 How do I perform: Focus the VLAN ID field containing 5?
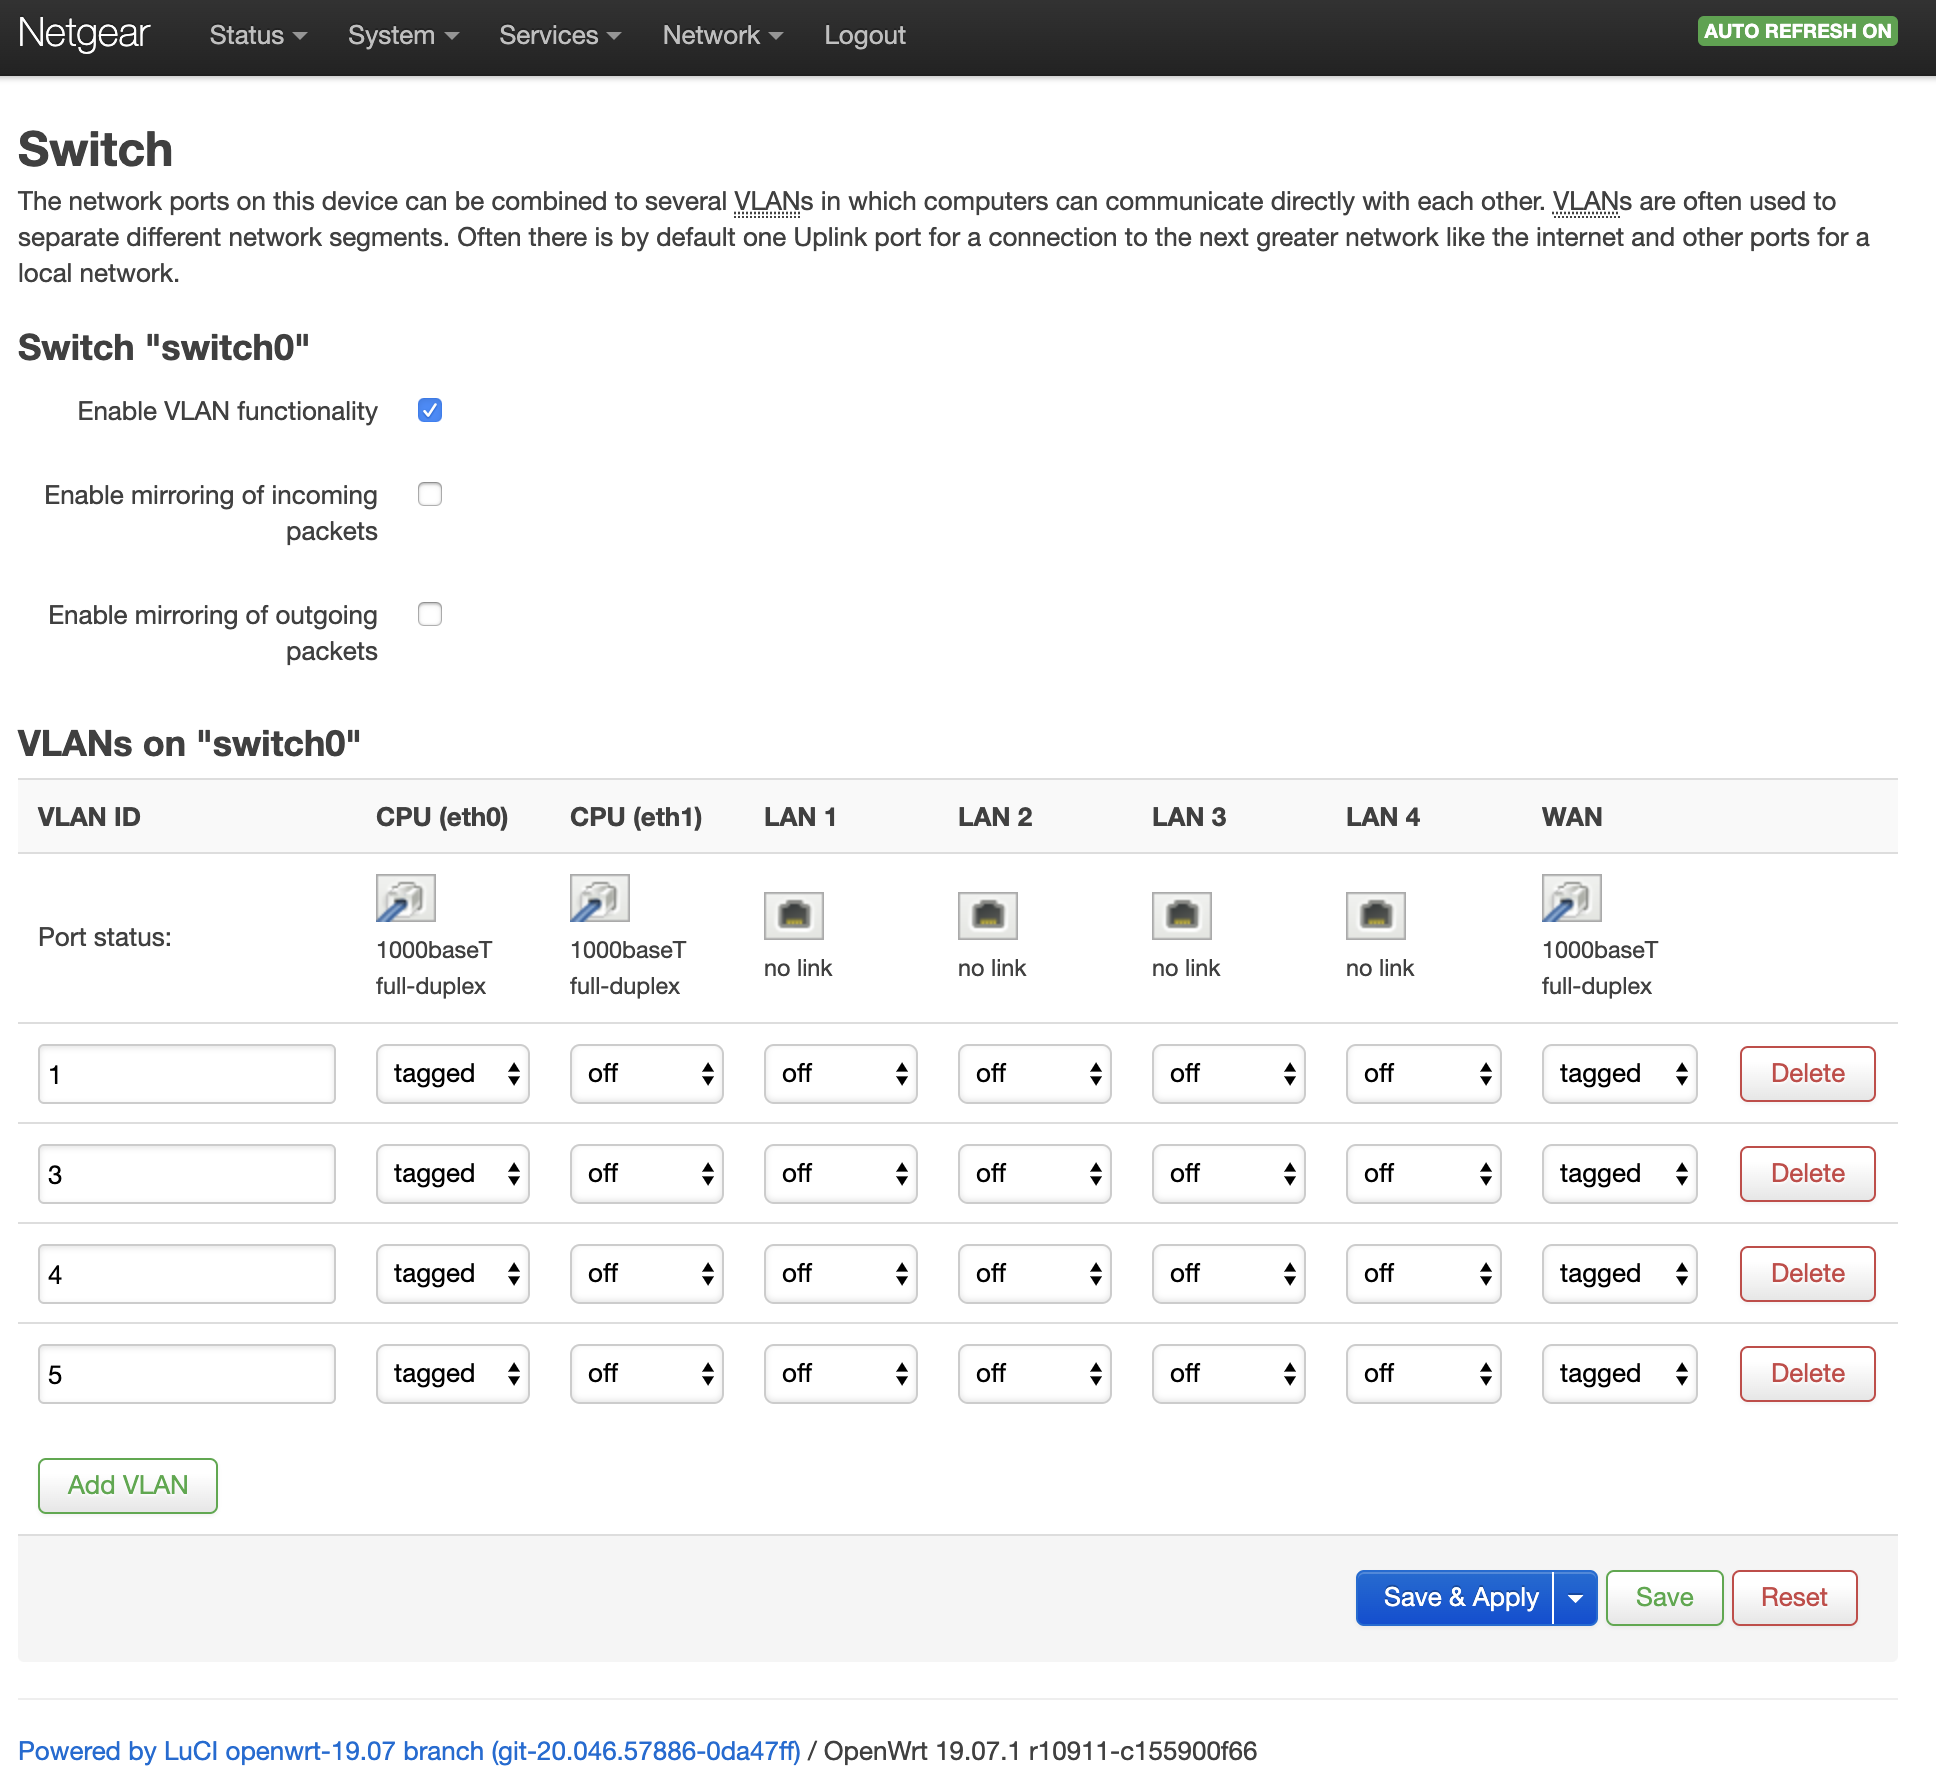click(x=187, y=1374)
